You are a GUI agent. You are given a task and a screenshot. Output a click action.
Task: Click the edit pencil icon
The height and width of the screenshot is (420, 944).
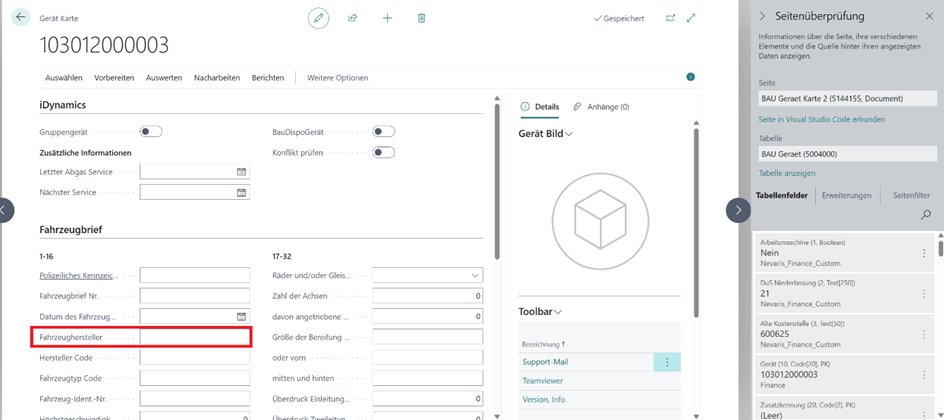(x=318, y=18)
